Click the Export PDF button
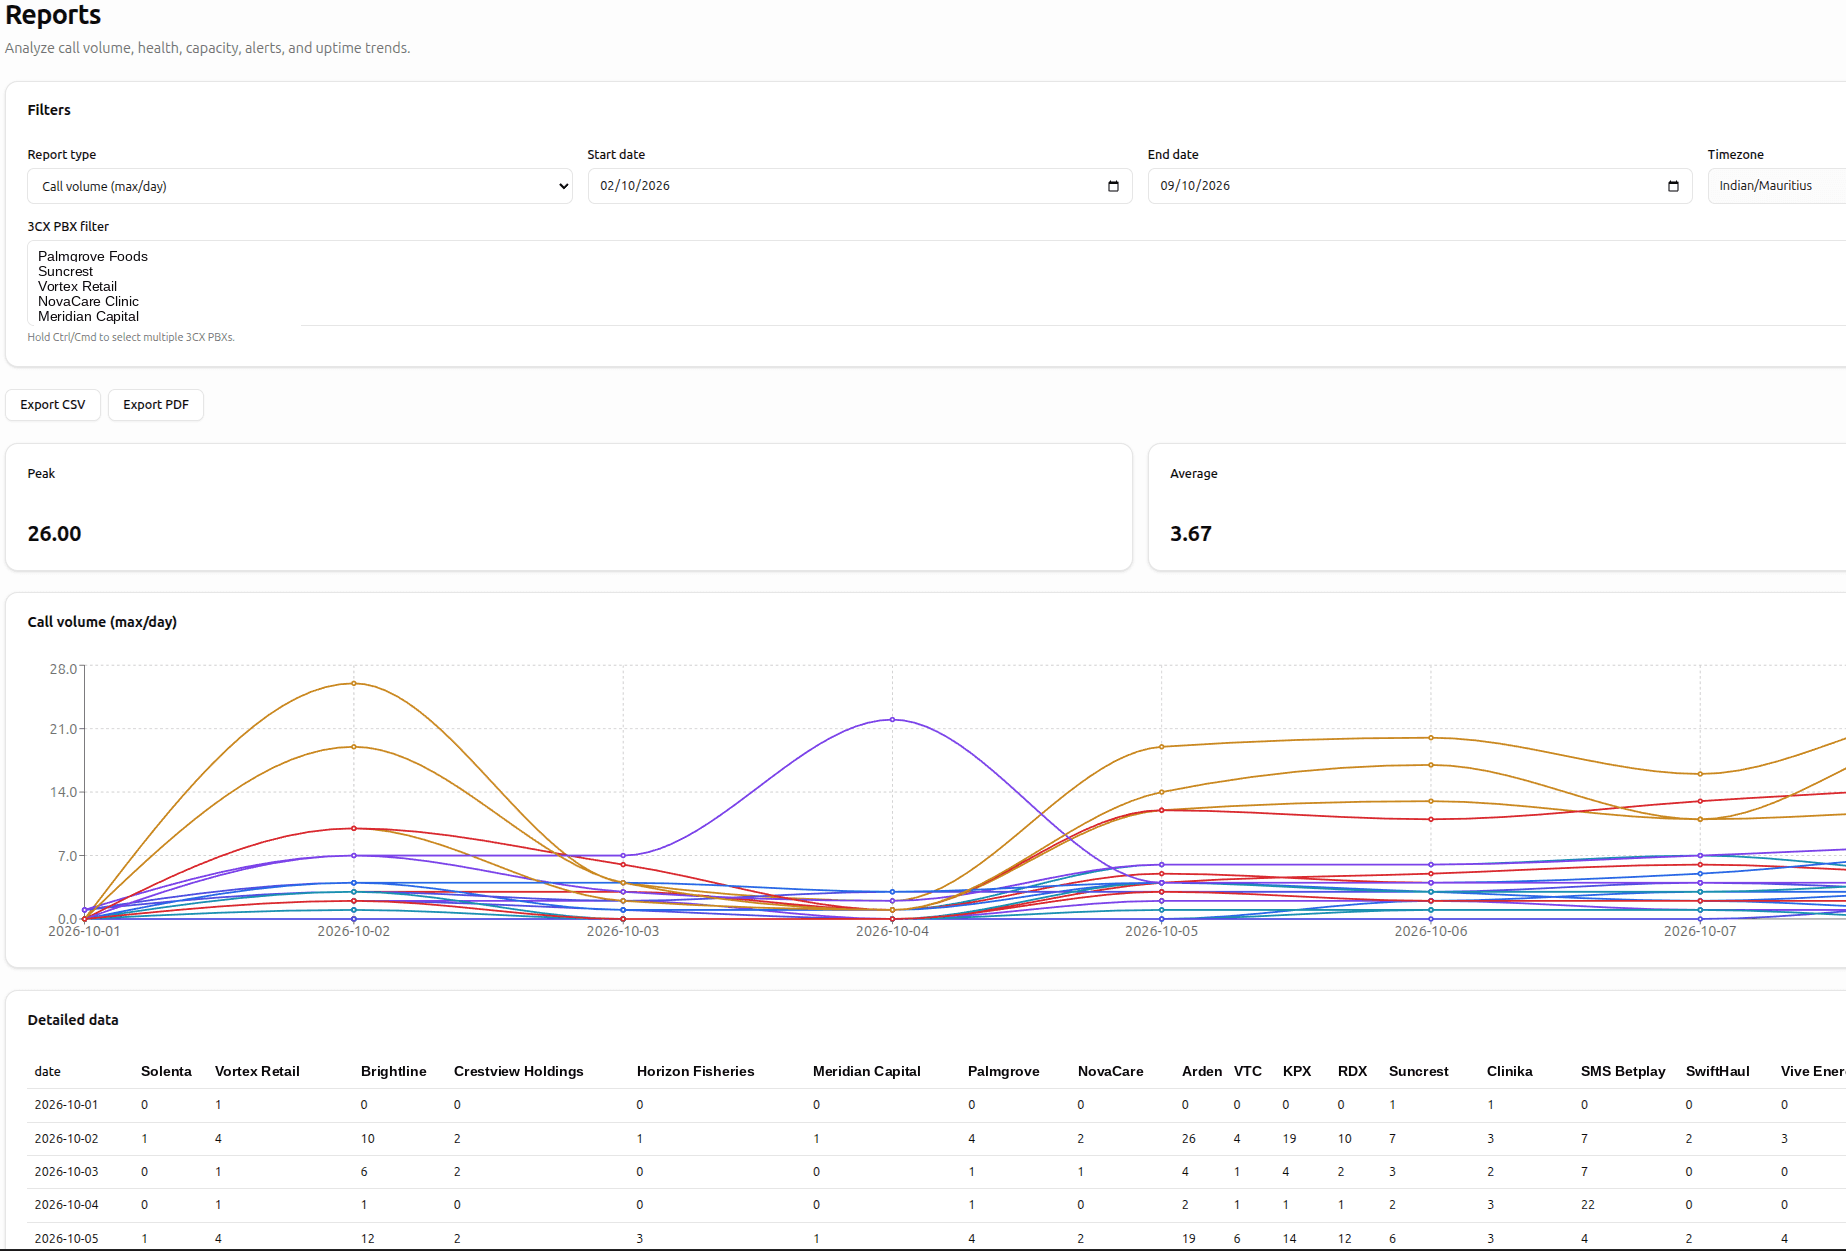 (x=156, y=405)
